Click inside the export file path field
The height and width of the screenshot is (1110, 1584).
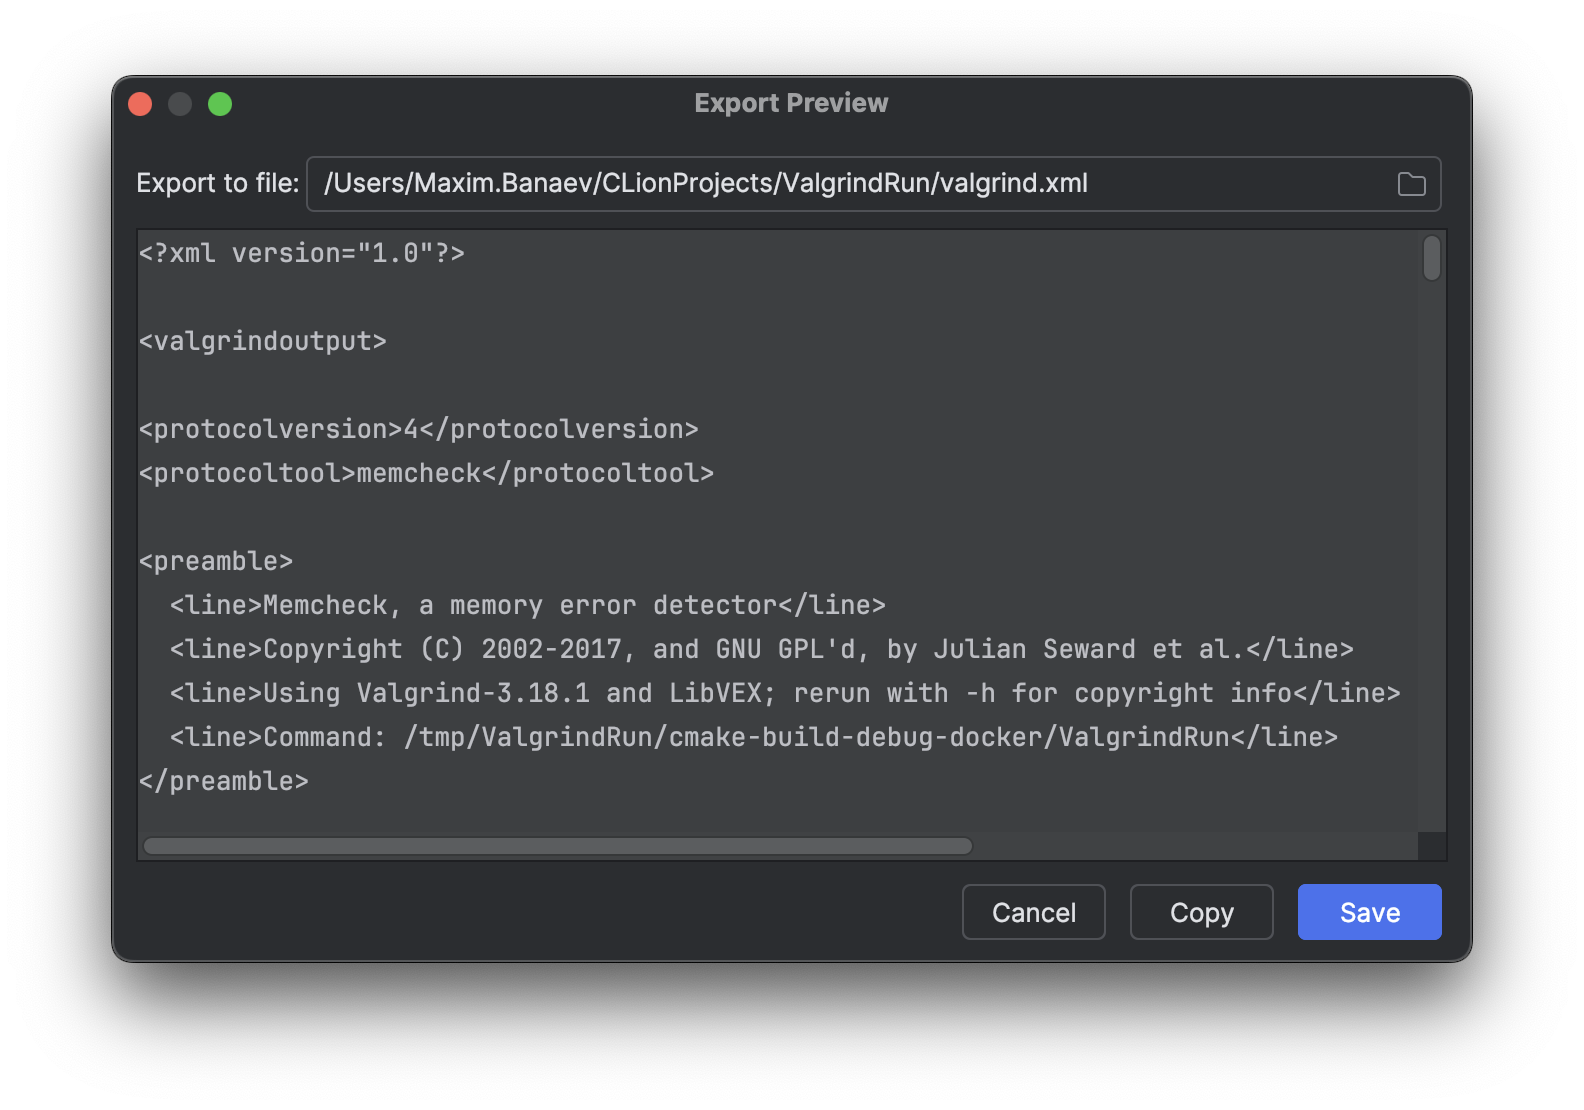(700, 184)
